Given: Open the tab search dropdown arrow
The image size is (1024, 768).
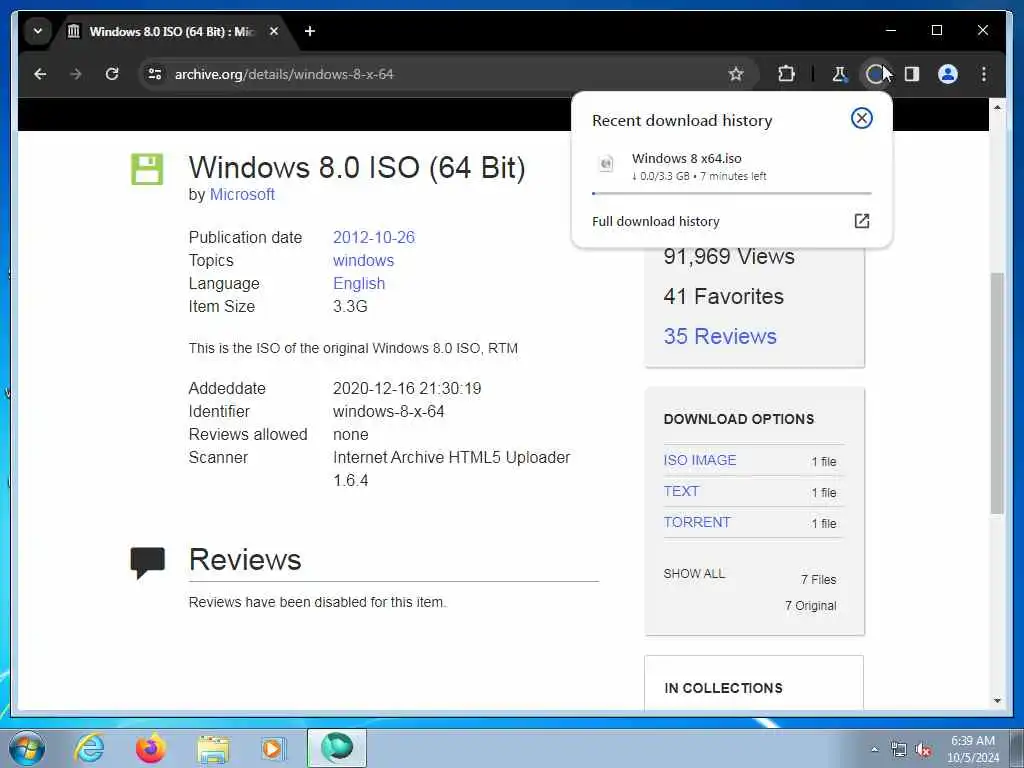Looking at the screenshot, I should (38, 31).
